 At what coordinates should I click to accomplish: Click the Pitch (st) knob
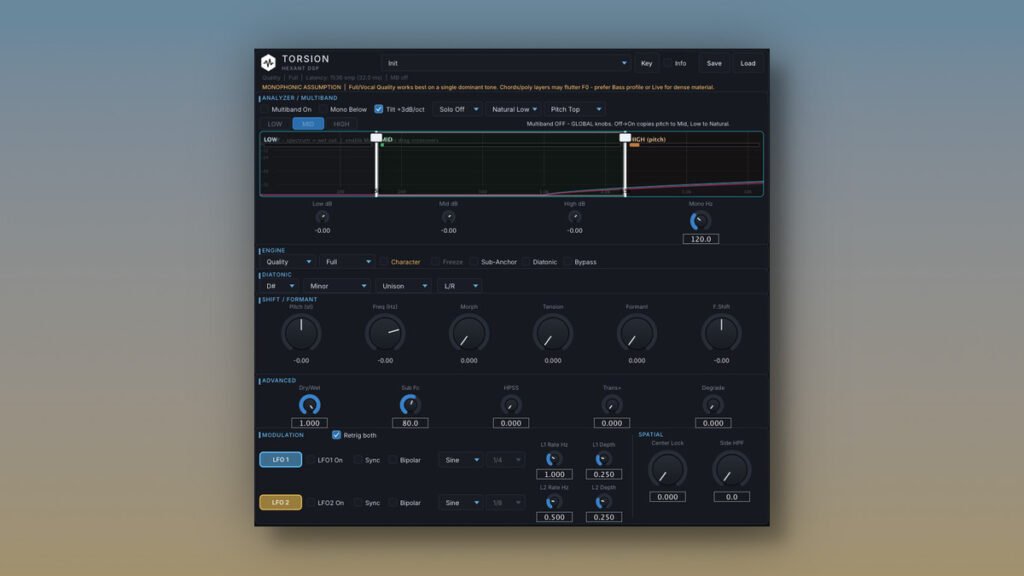pos(301,333)
